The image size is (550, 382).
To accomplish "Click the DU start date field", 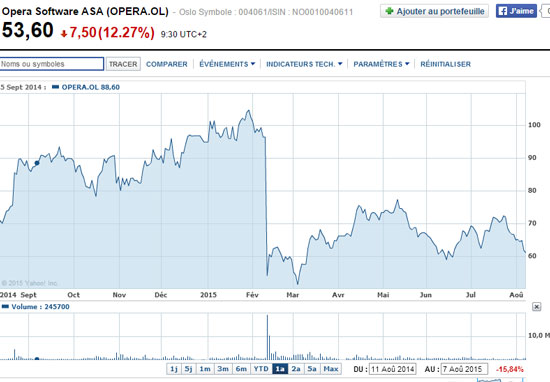I will pos(393,369).
